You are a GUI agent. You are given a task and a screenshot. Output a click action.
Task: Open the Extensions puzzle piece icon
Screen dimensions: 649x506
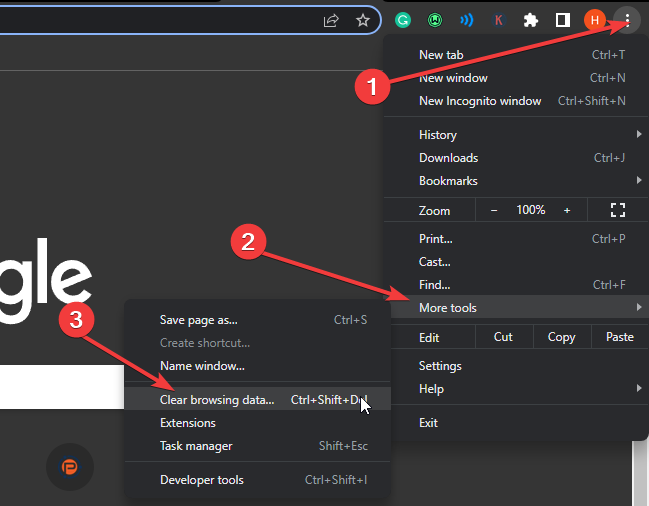[531, 20]
